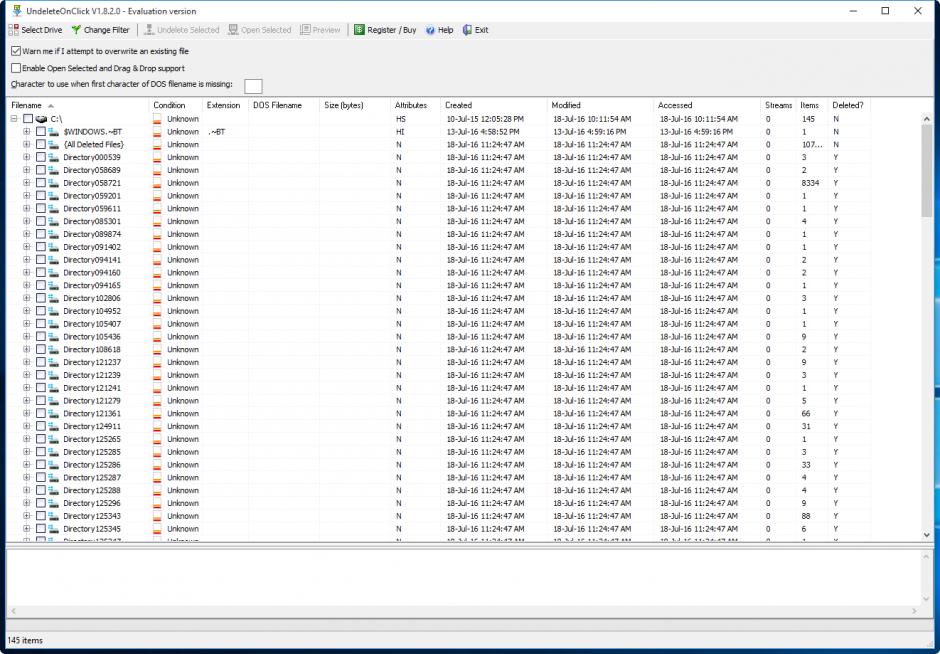Screen dimensions: 940x654
Task: Click the Streams column header
Action: [778, 105]
